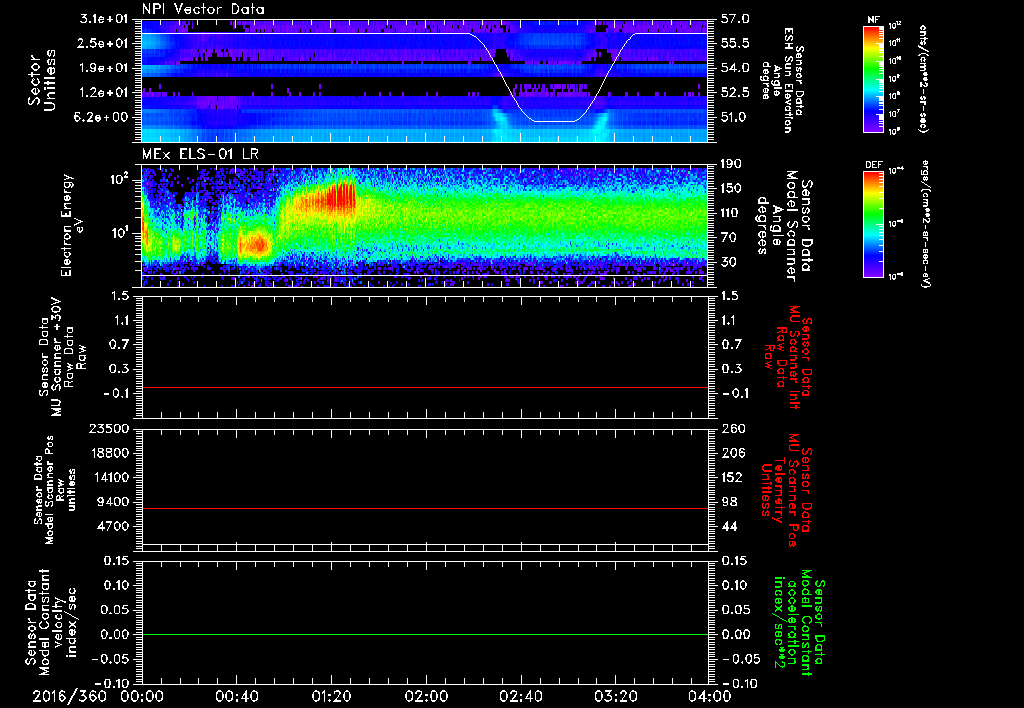Click the MU Scanner +30V Raw Data label
This screenshot has height=708, width=1024.
(x=63, y=357)
